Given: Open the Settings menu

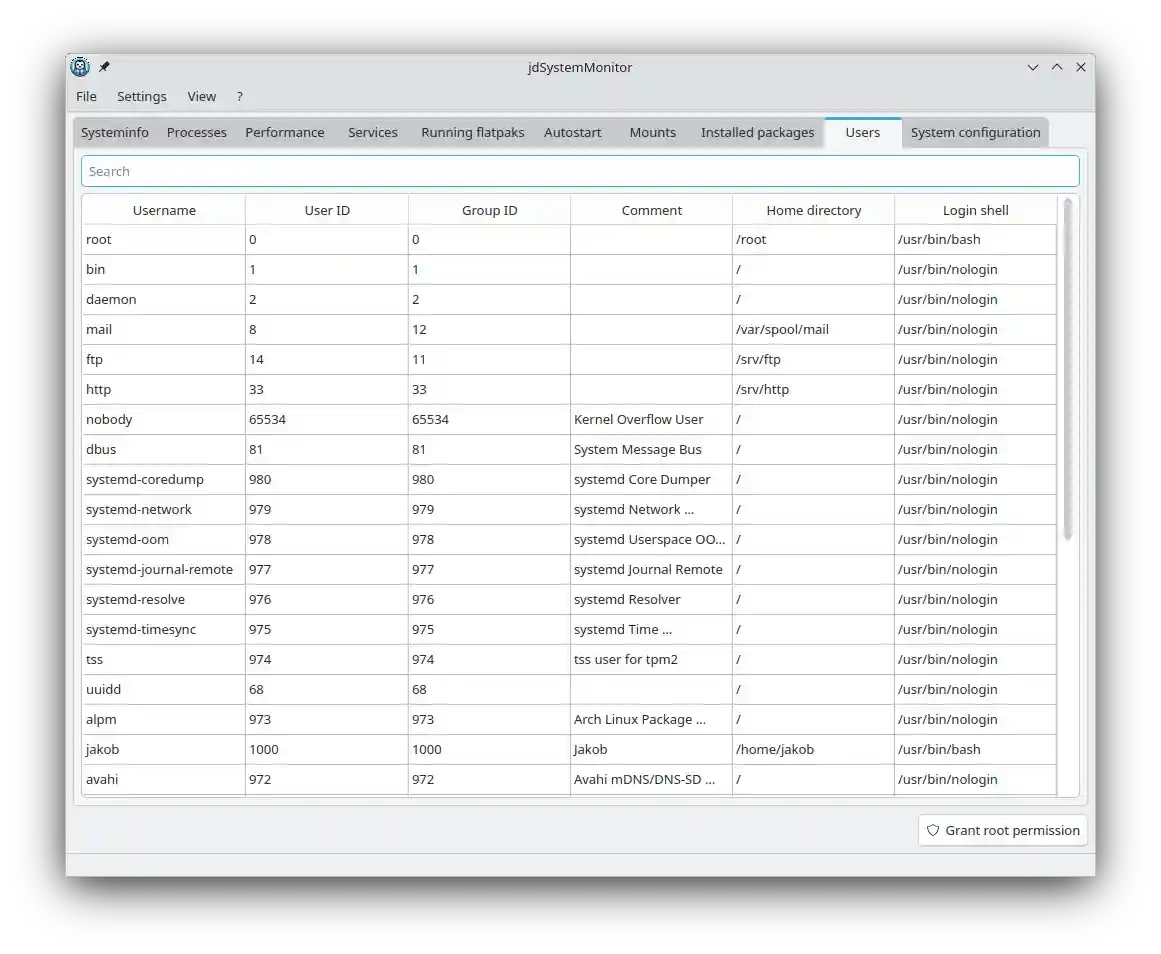Looking at the screenshot, I should [x=141, y=96].
